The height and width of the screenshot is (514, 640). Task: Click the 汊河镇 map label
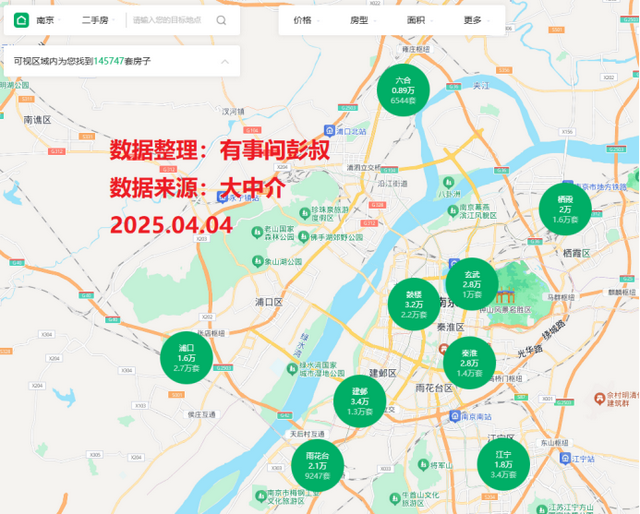pyautogui.click(x=233, y=111)
